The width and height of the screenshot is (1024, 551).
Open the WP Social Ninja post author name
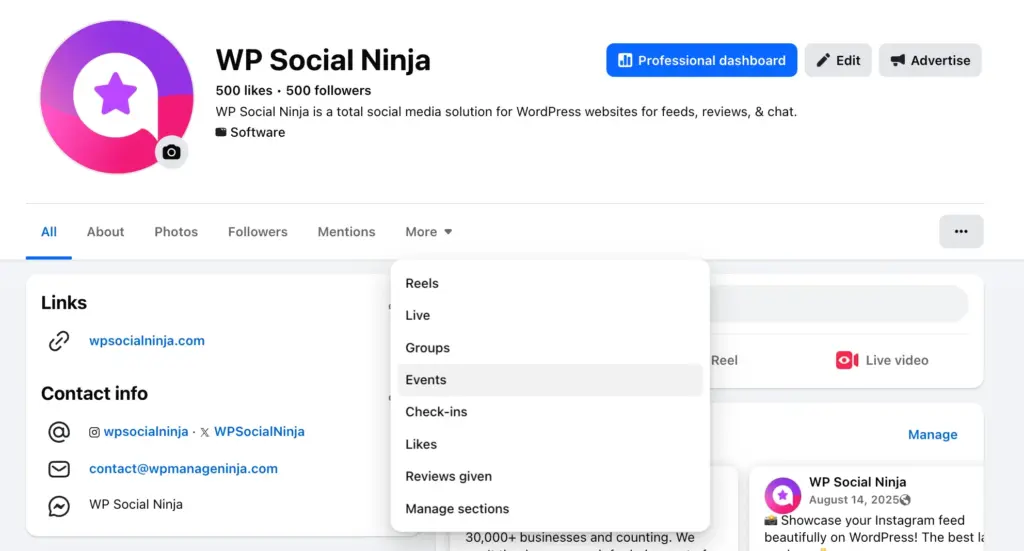(857, 482)
